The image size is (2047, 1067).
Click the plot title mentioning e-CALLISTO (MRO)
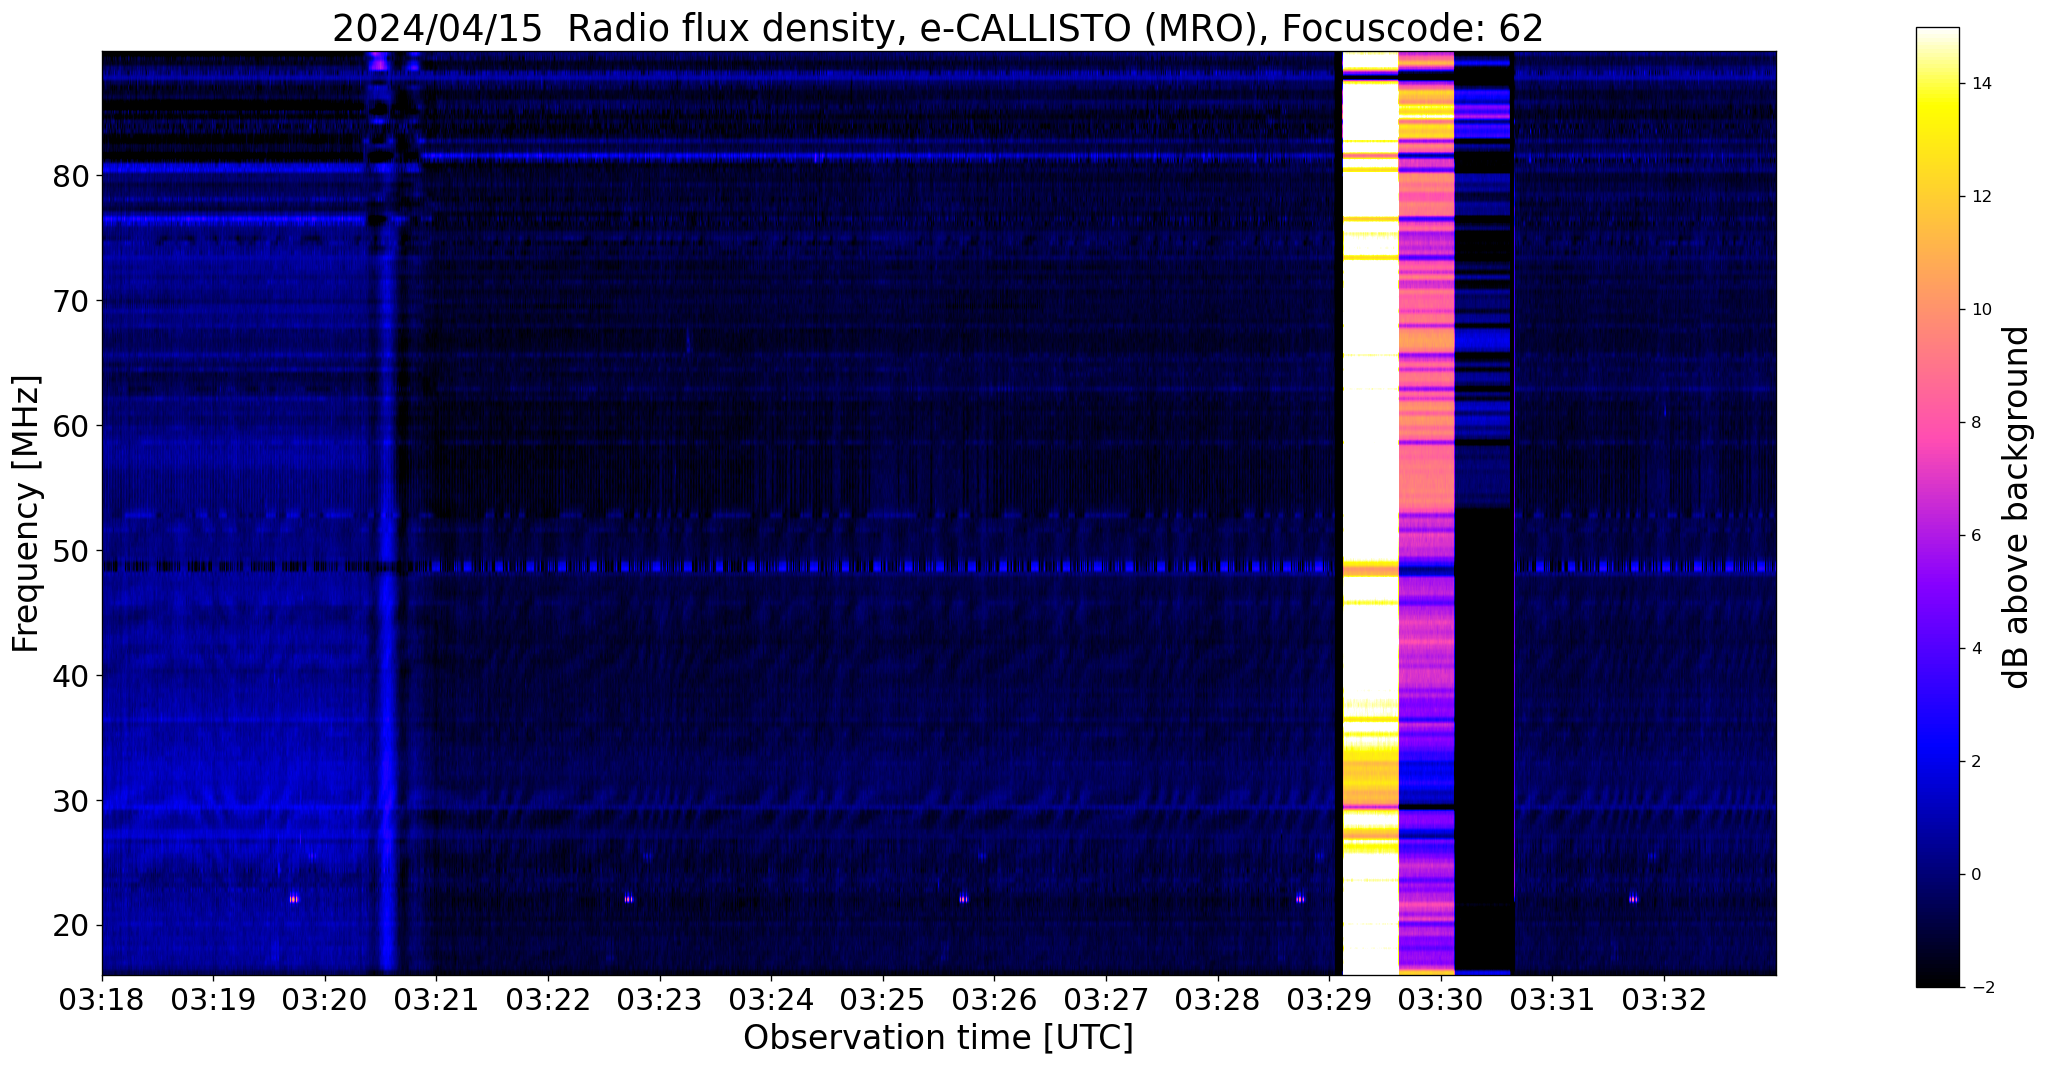point(938,28)
